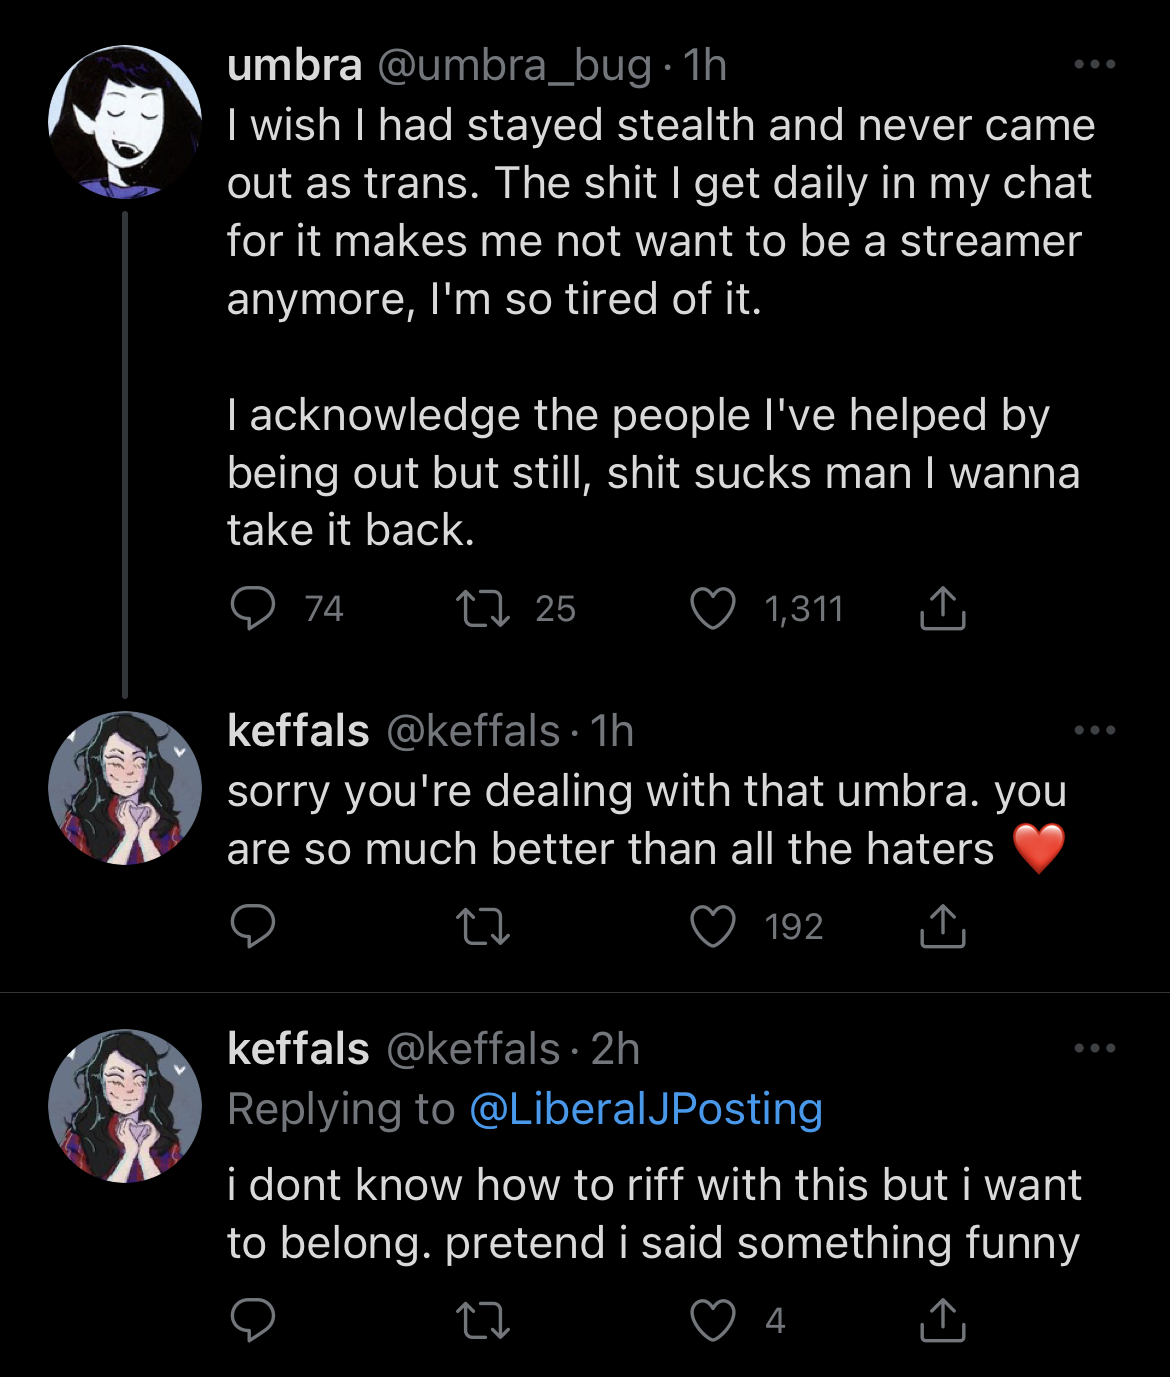Open the @LiberalJPosting mention link
The width and height of the screenshot is (1170, 1377).
[x=645, y=1109]
